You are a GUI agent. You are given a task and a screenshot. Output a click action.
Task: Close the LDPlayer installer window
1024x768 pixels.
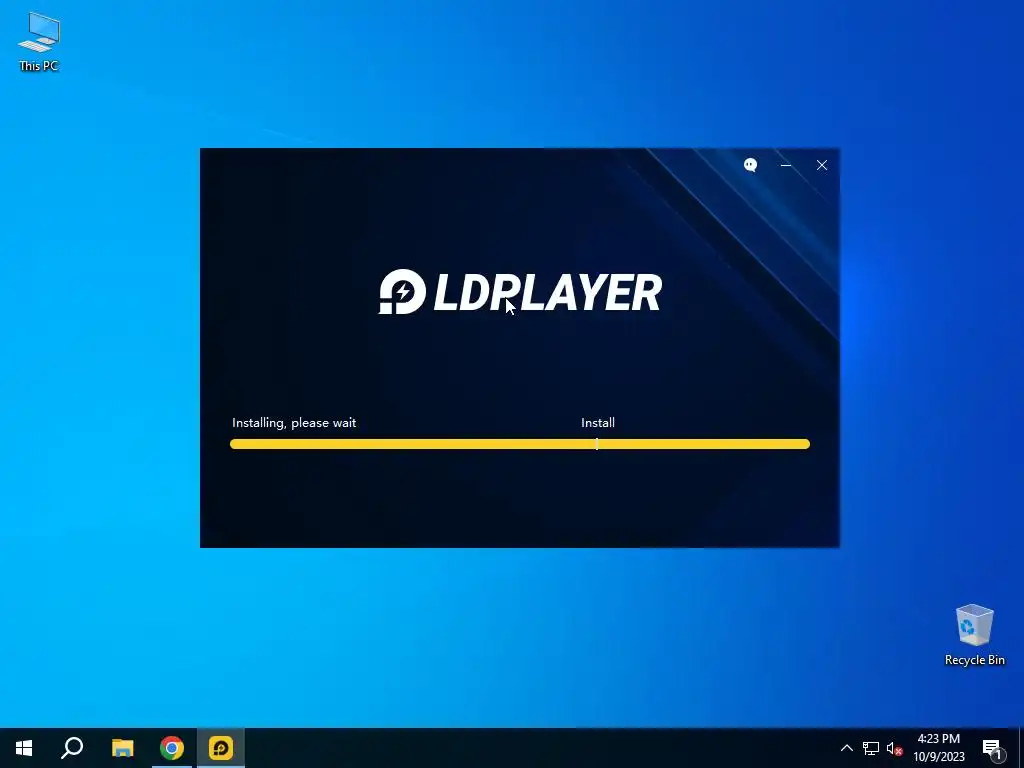[x=822, y=165]
